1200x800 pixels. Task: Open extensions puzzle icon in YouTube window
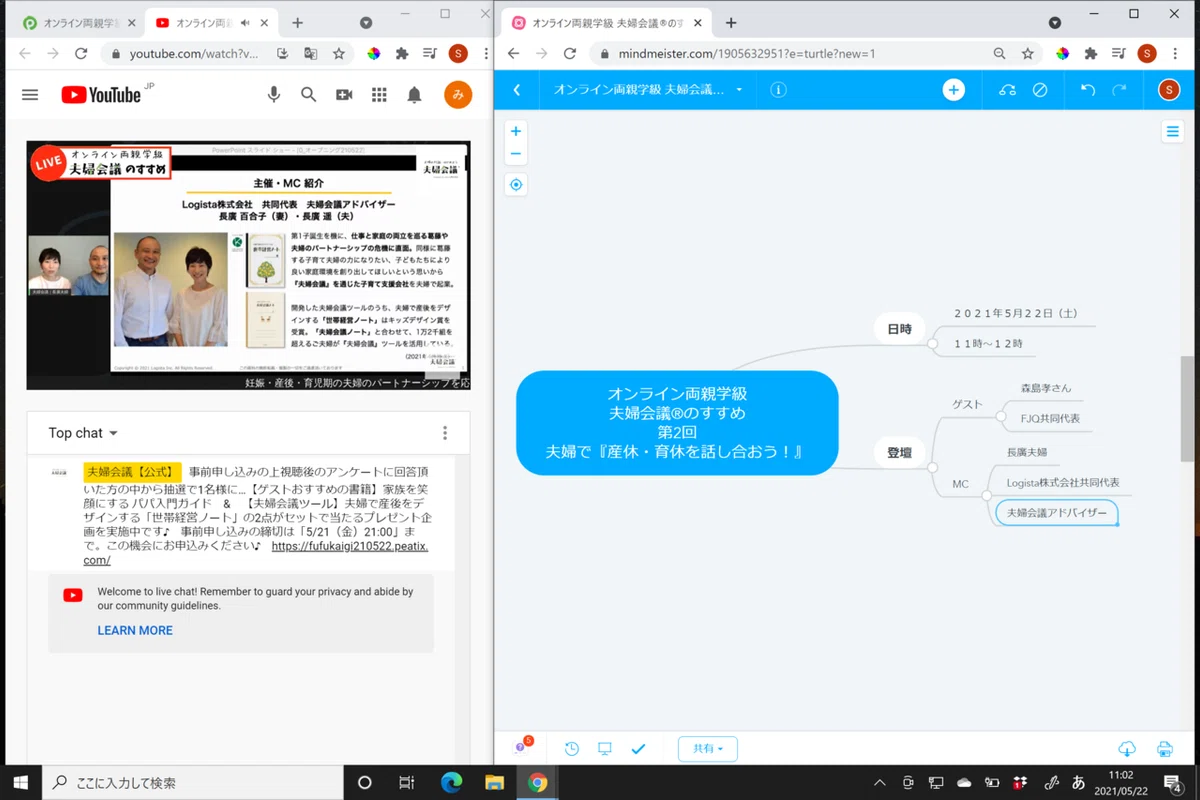tap(402, 54)
